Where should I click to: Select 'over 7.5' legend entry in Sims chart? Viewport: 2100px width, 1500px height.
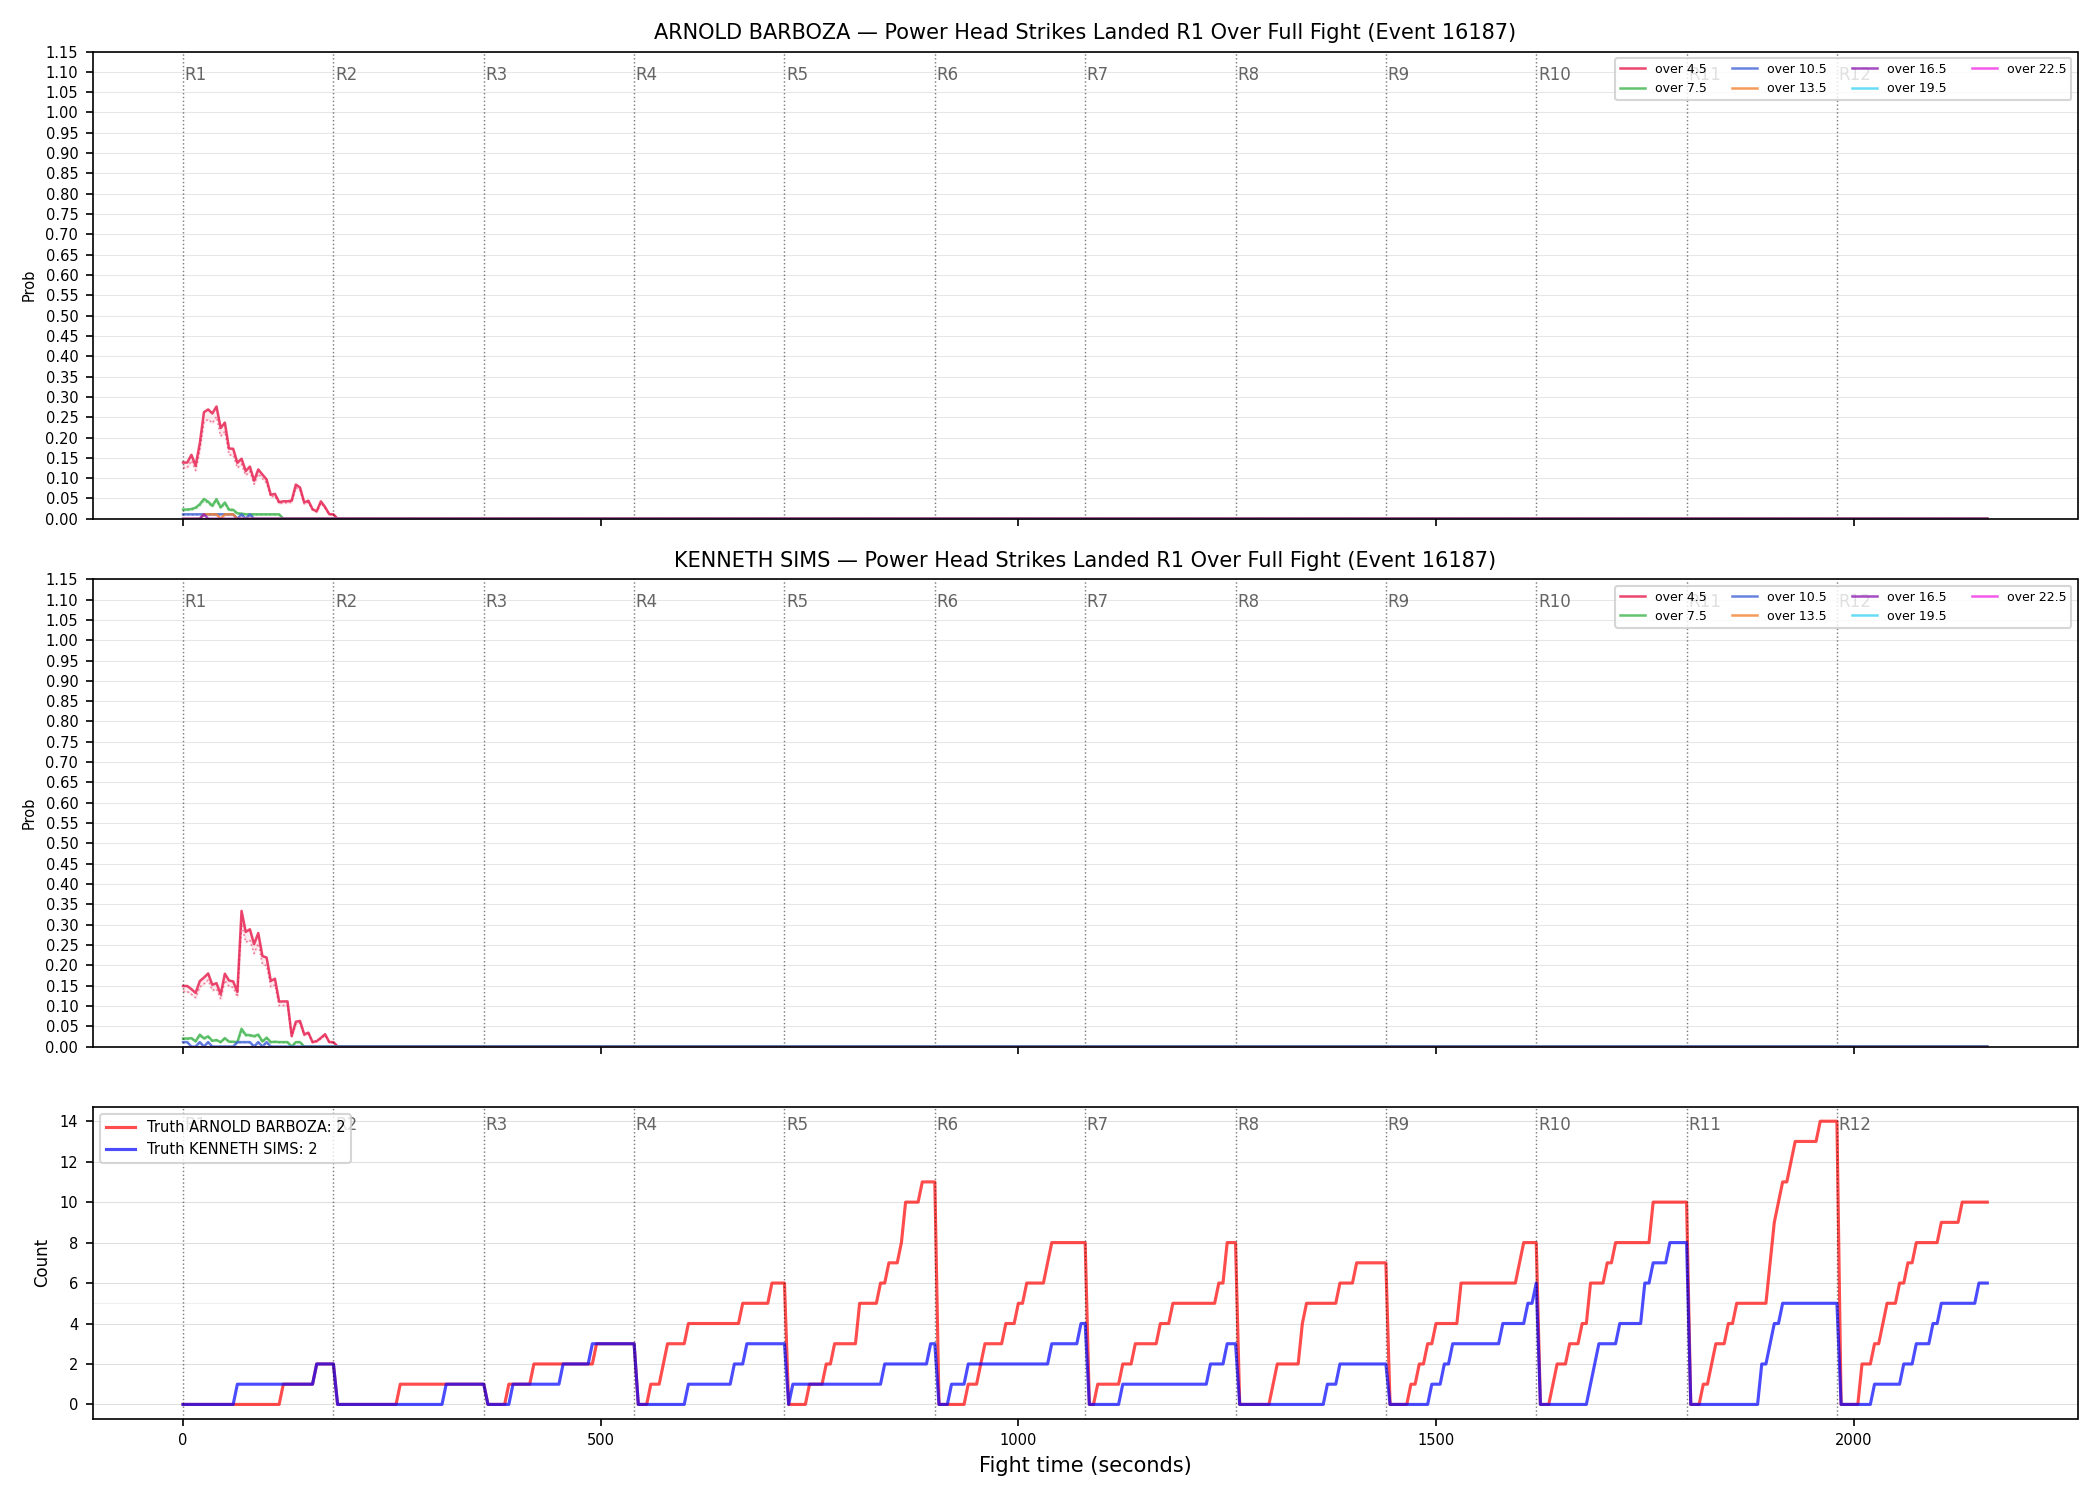point(1663,616)
